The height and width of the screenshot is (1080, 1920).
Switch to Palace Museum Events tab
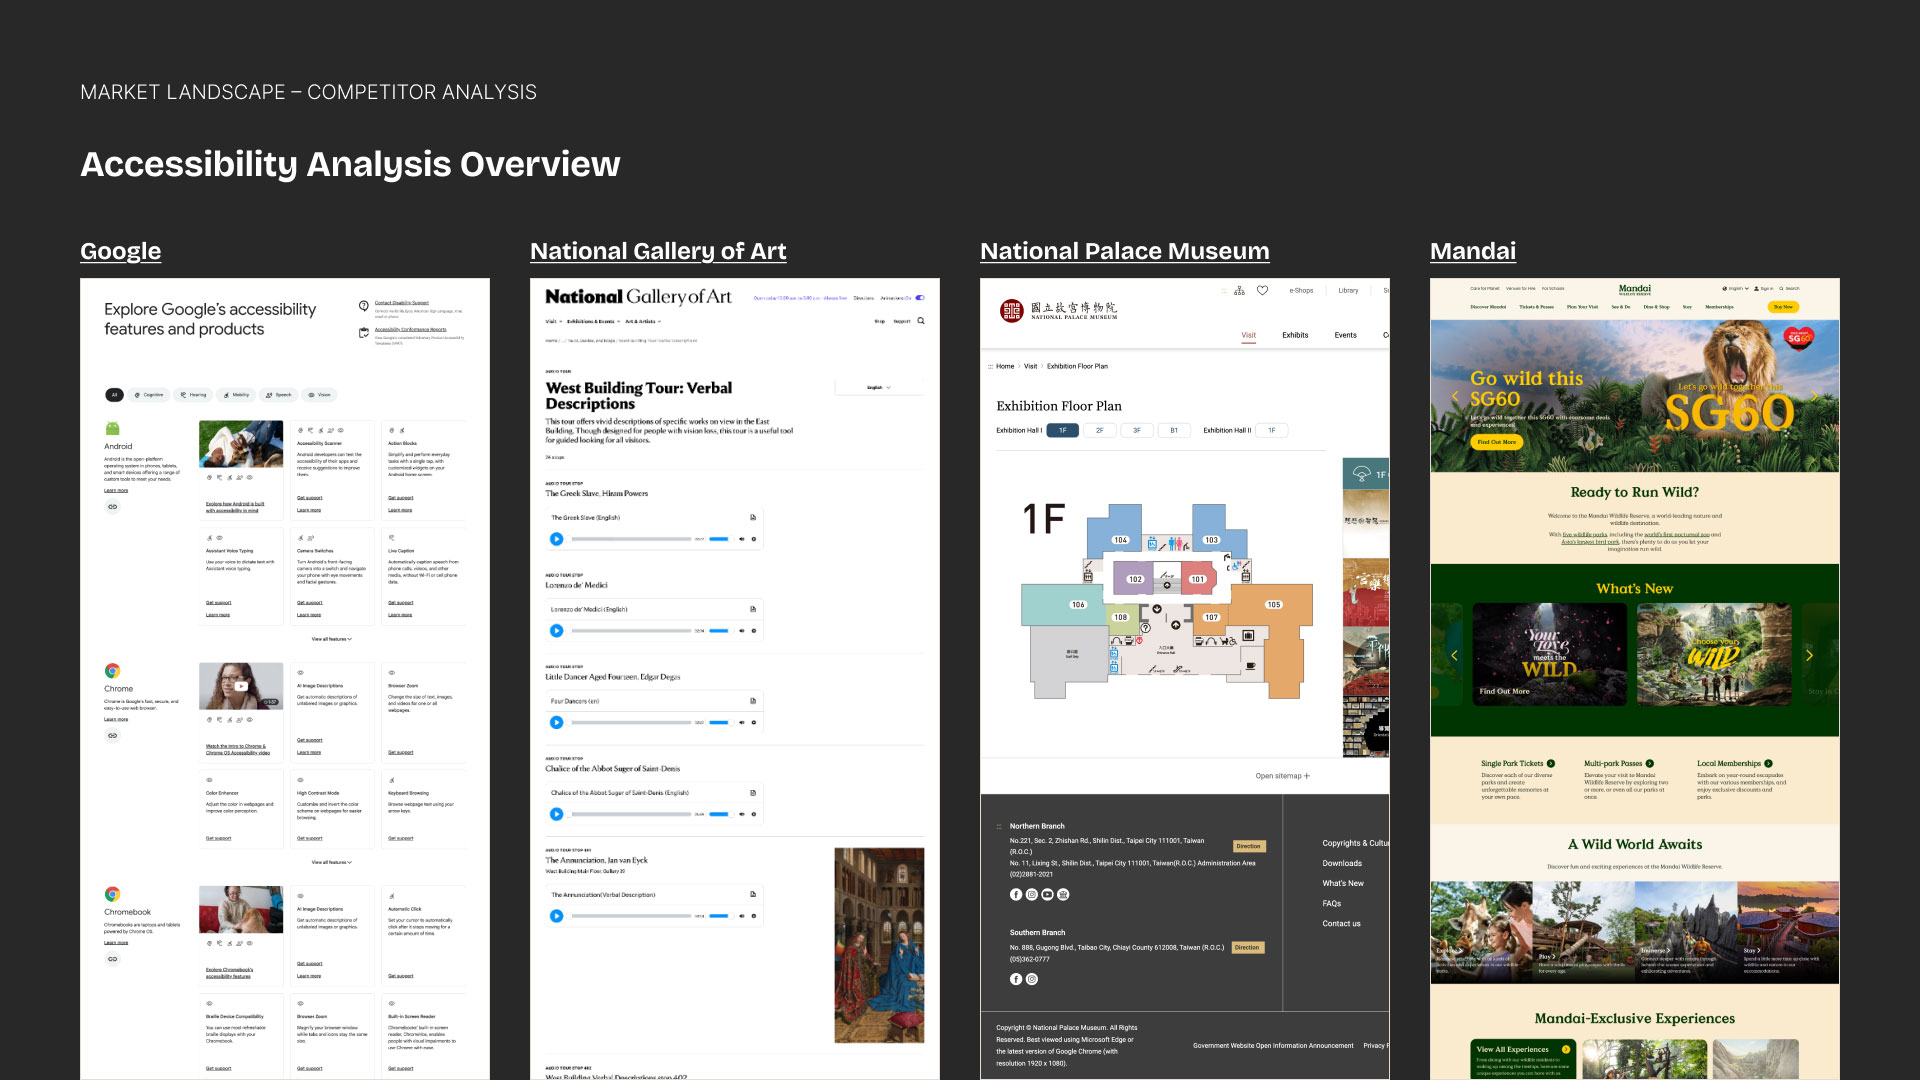(x=1346, y=335)
